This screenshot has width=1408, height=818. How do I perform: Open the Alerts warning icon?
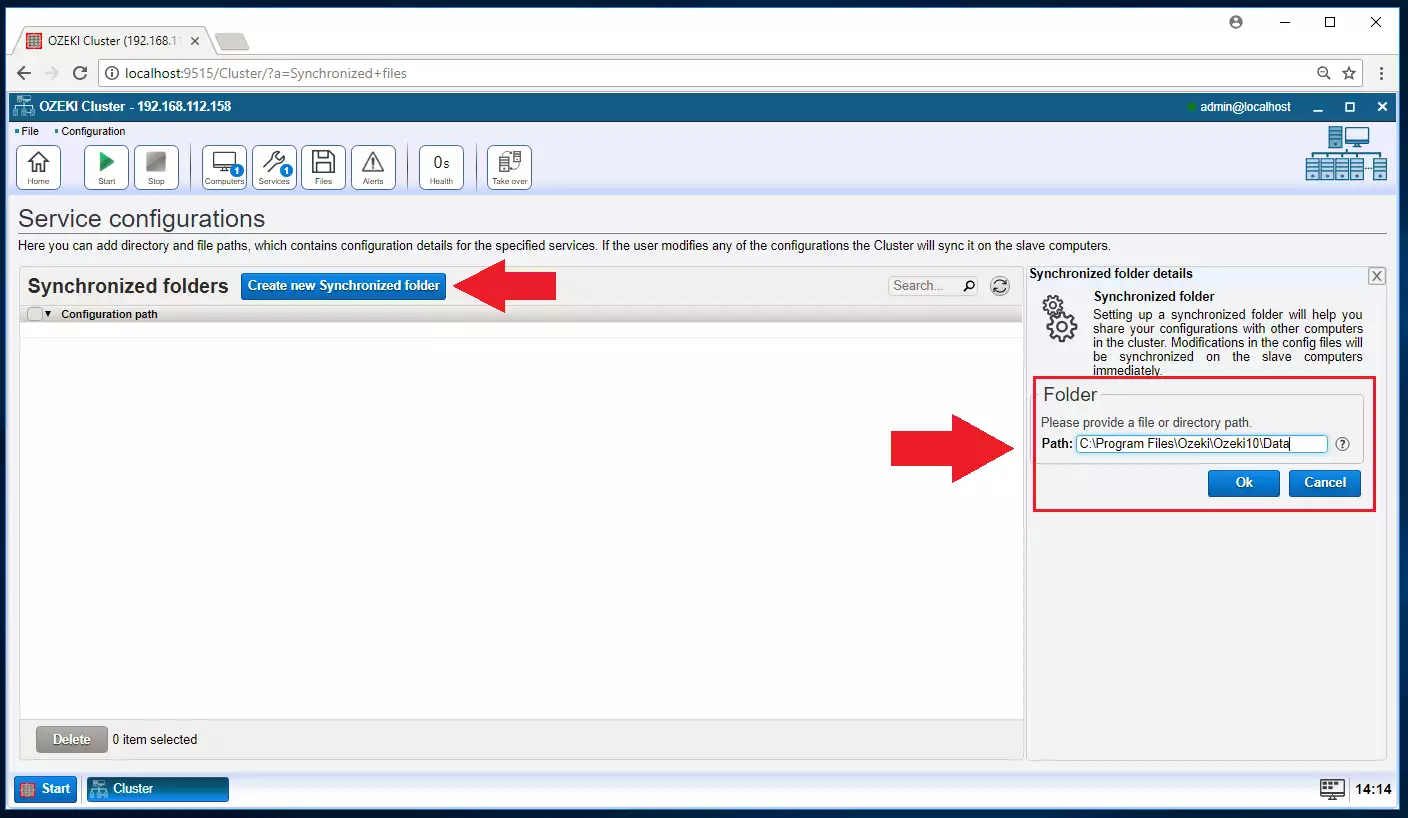click(373, 167)
